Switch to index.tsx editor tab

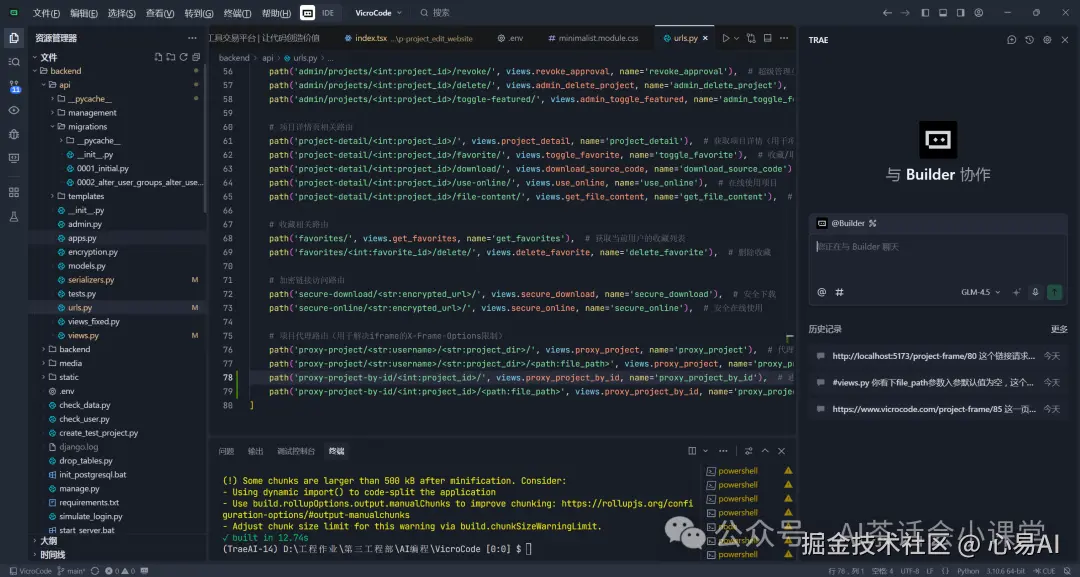[x=408, y=38]
